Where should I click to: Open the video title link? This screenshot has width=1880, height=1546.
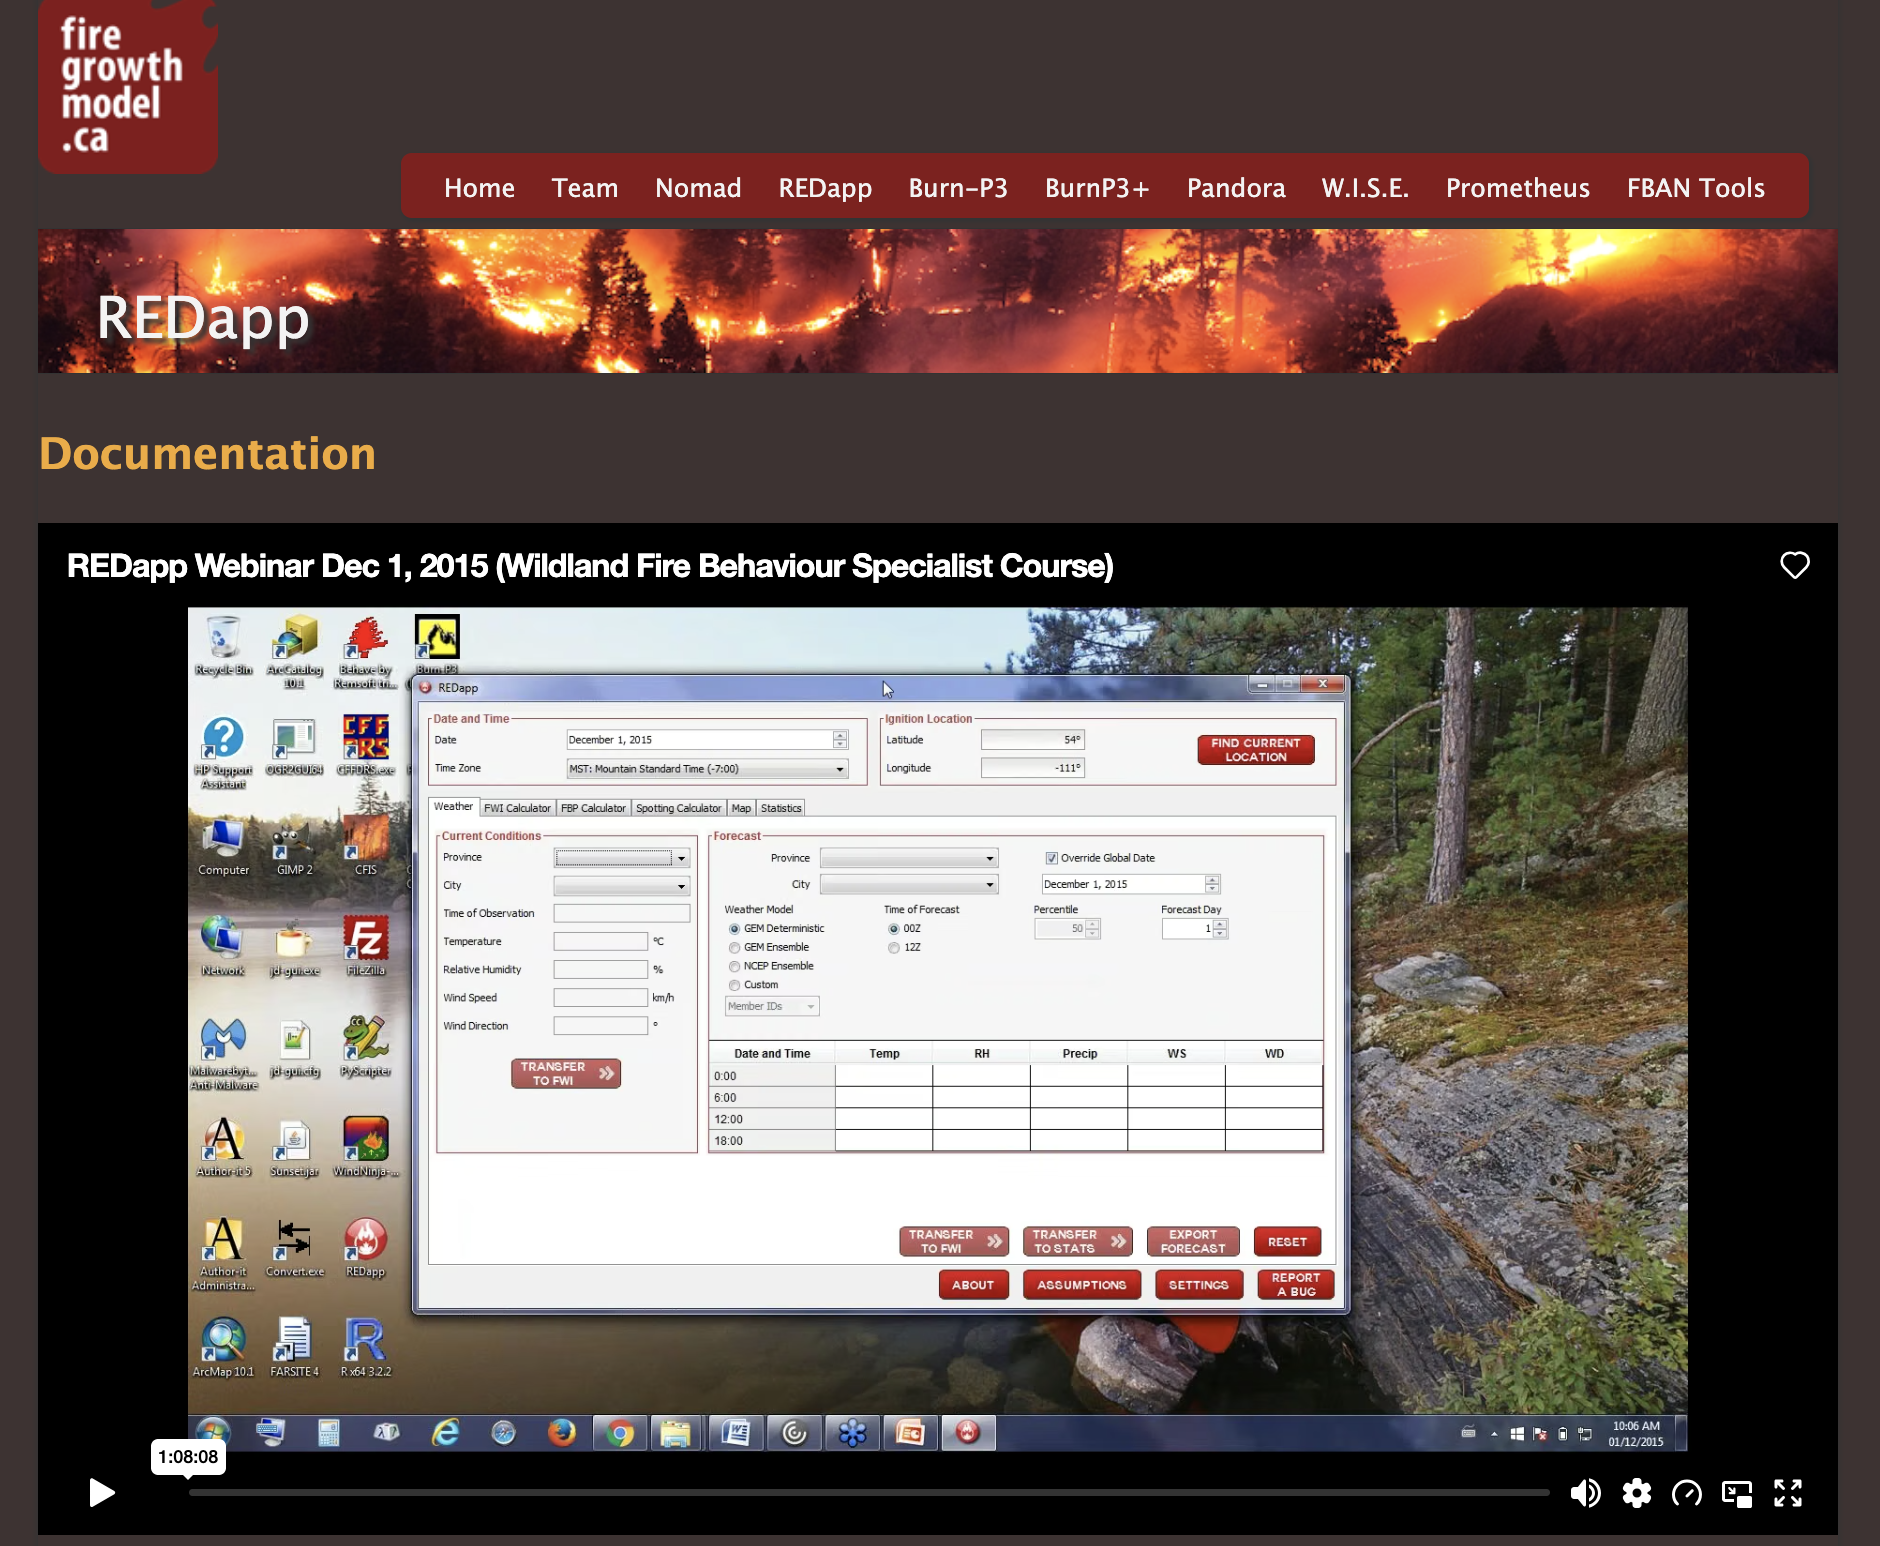coord(590,566)
